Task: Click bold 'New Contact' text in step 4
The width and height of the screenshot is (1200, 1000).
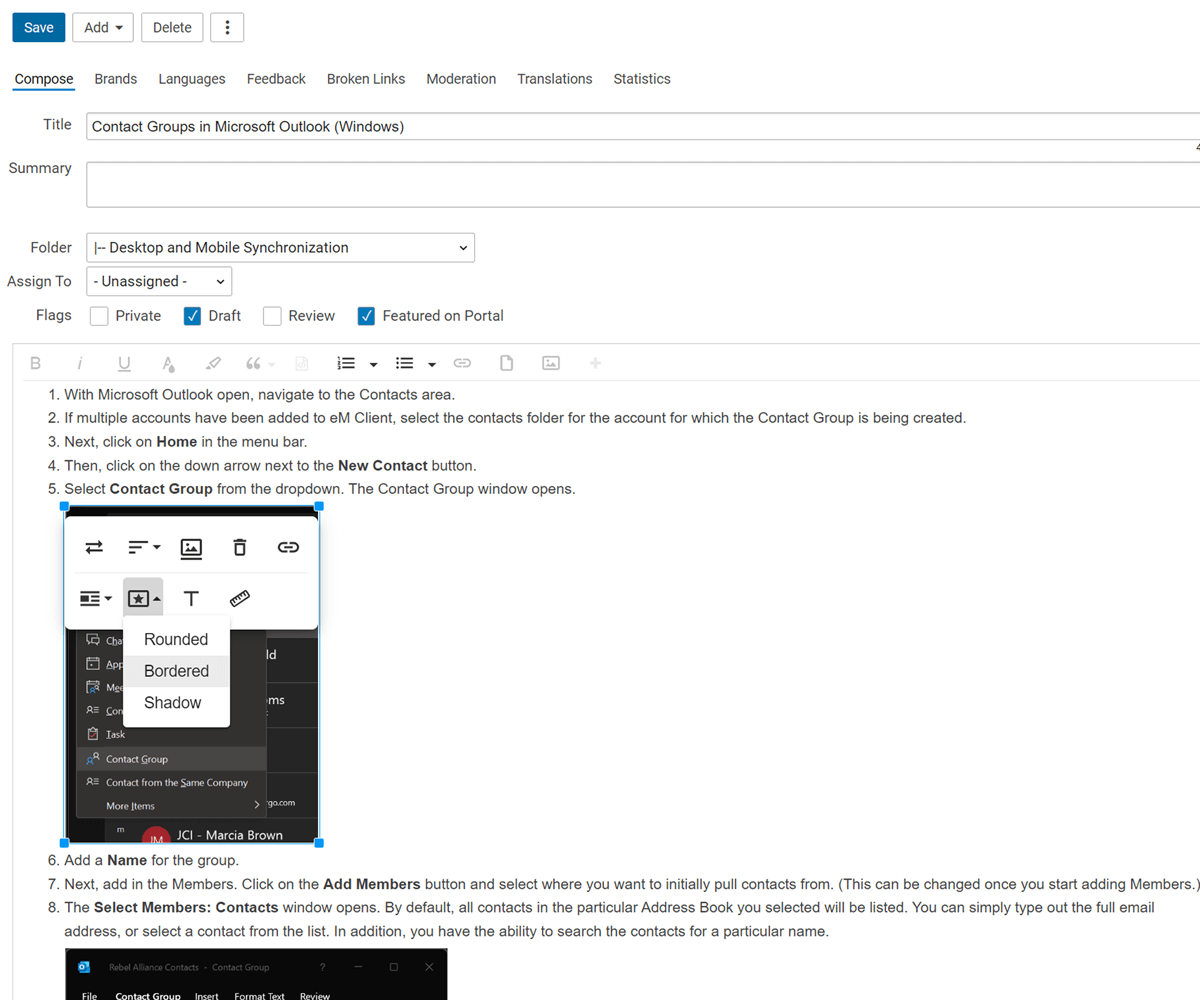Action: tap(383, 466)
